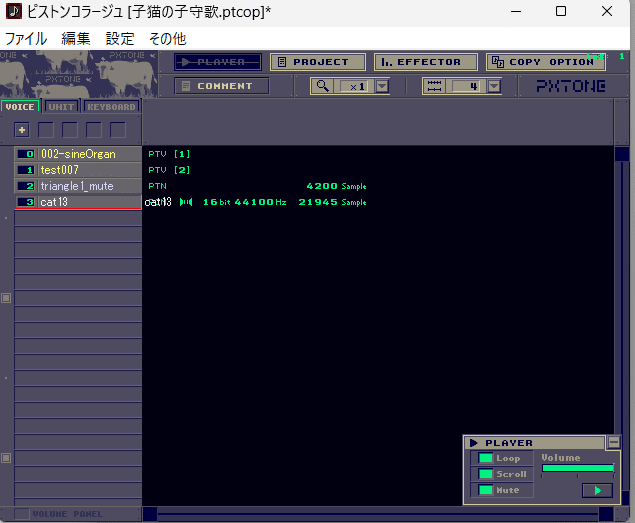Switch to the UNIT tab
Image resolution: width=635 pixels, height=523 pixels.
(61, 107)
